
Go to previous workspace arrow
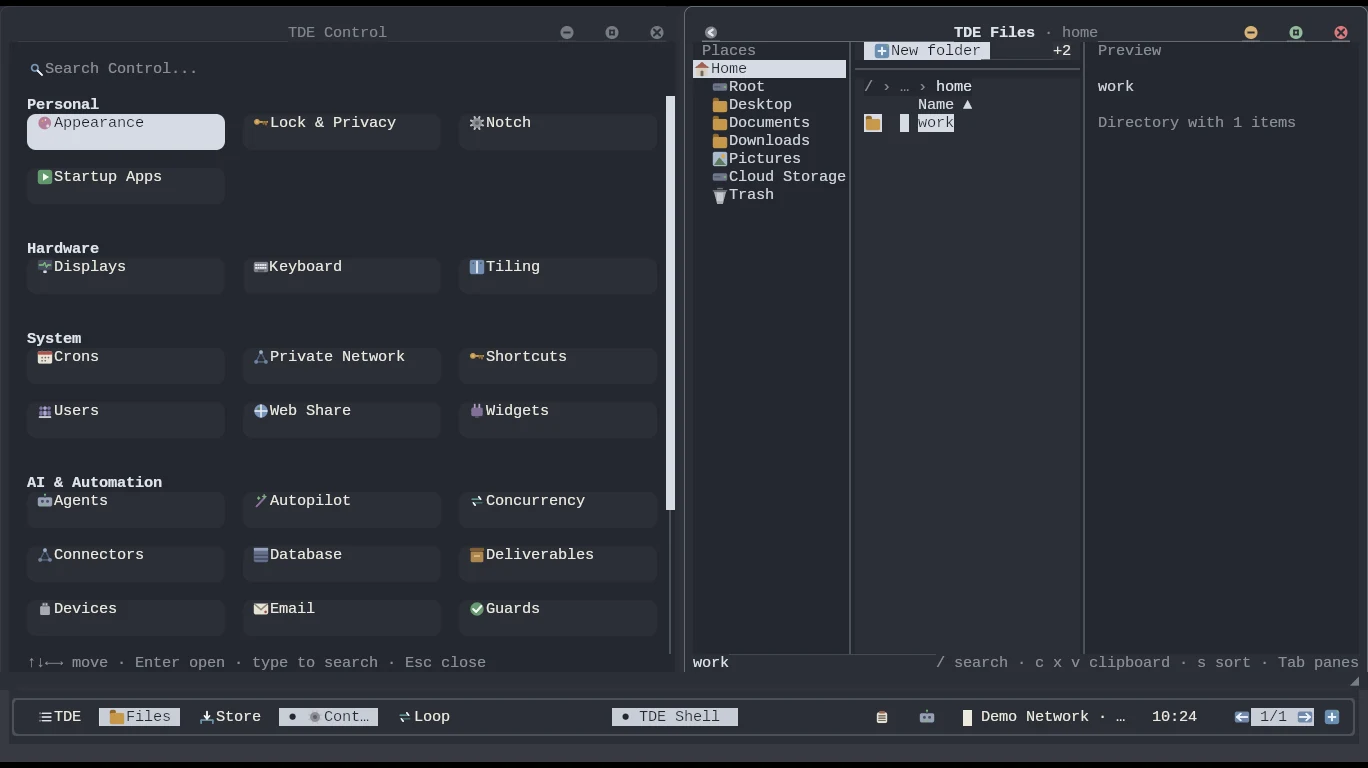click(x=1242, y=717)
